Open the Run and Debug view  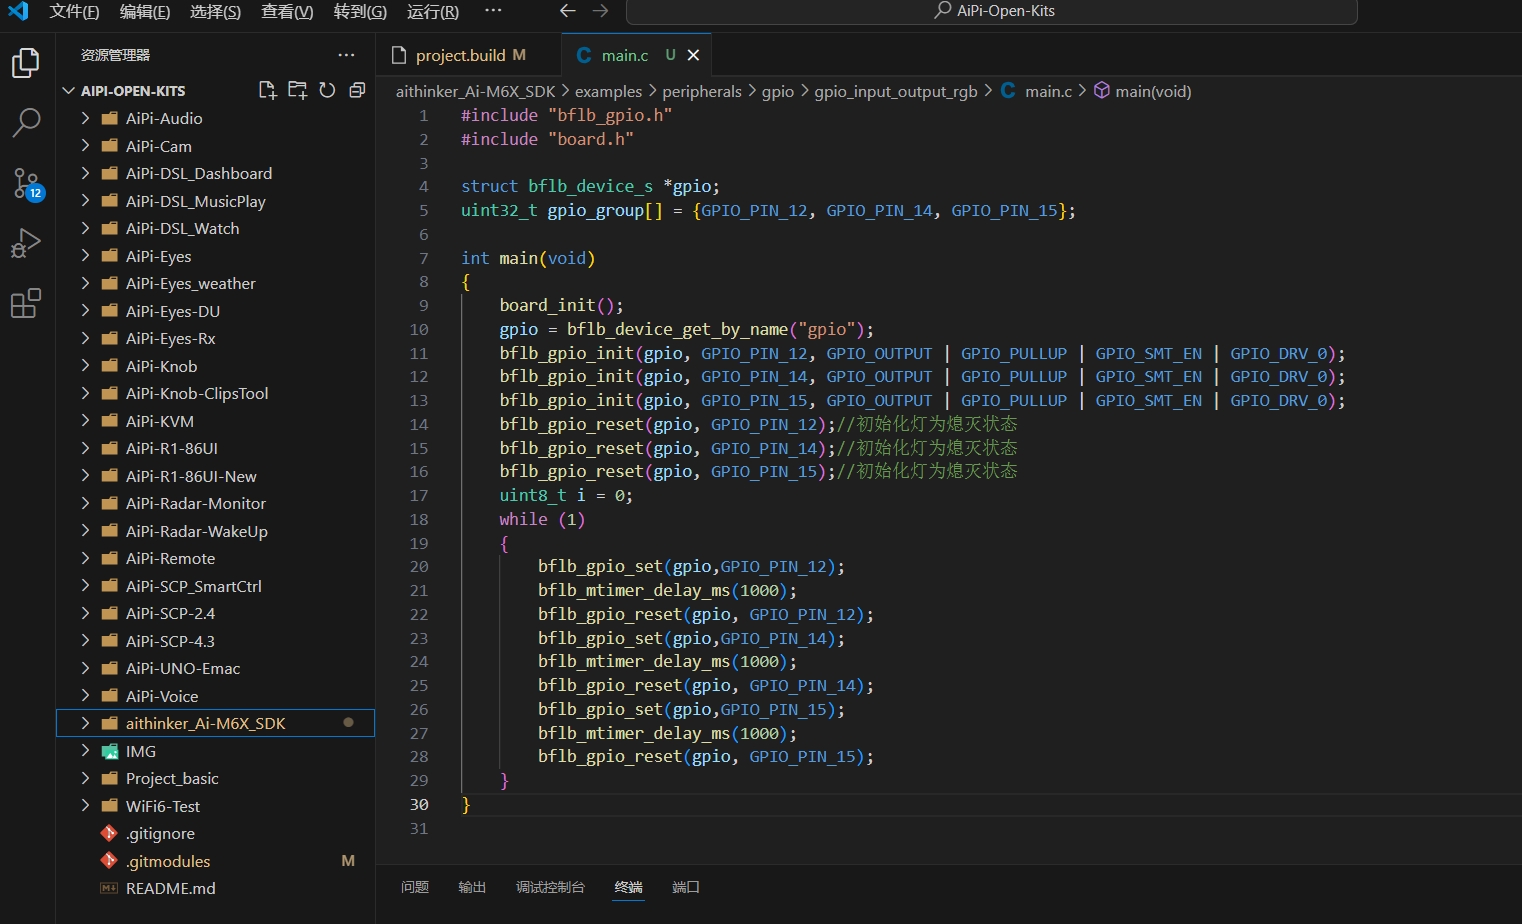click(x=26, y=243)
